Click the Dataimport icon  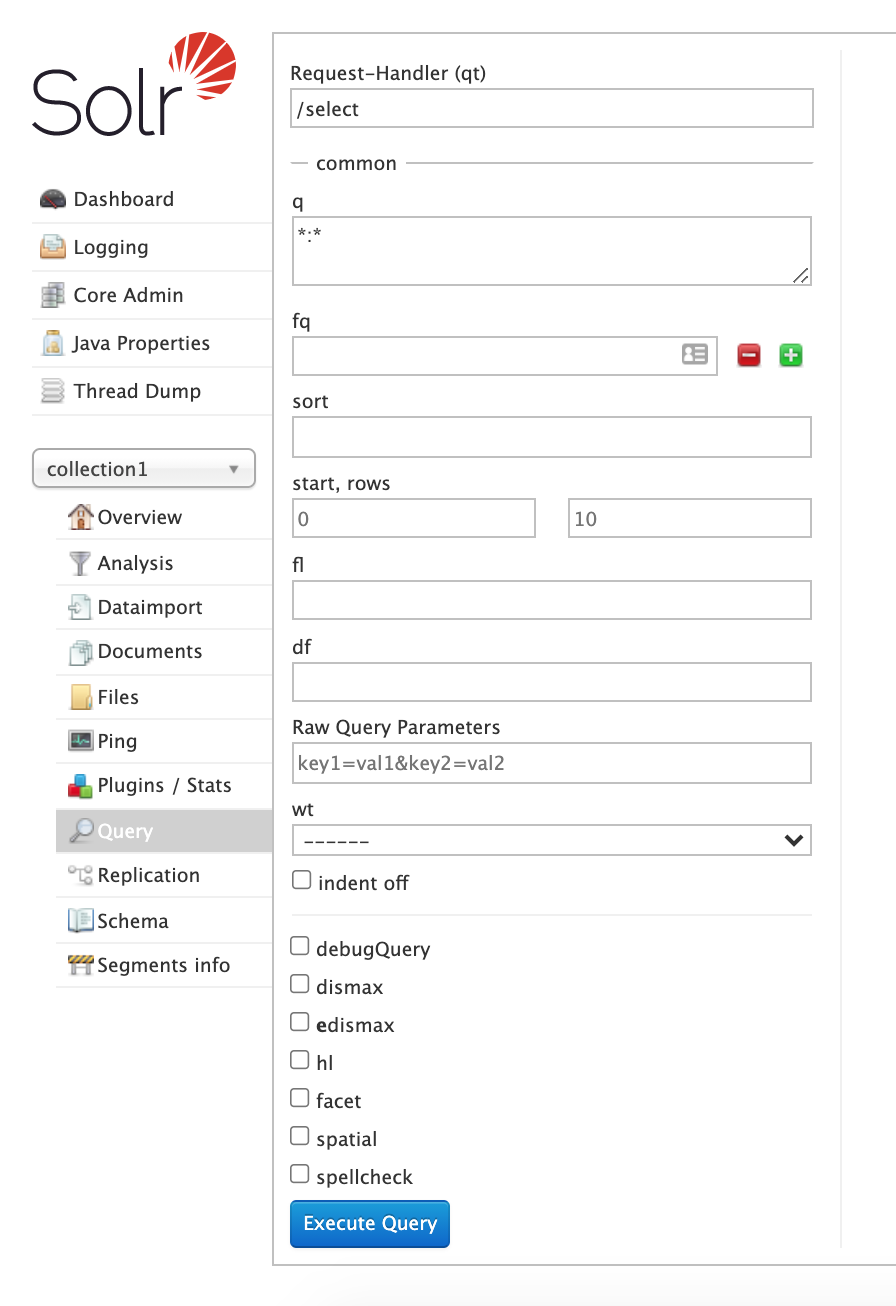click(x=80, y=607)
